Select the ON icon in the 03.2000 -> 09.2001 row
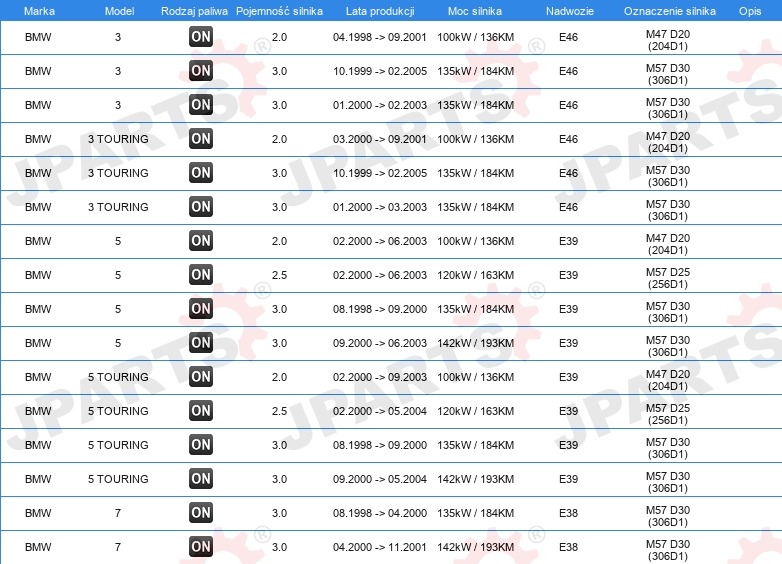The height and width of the screenshot is (564, 782). point(201,139)
